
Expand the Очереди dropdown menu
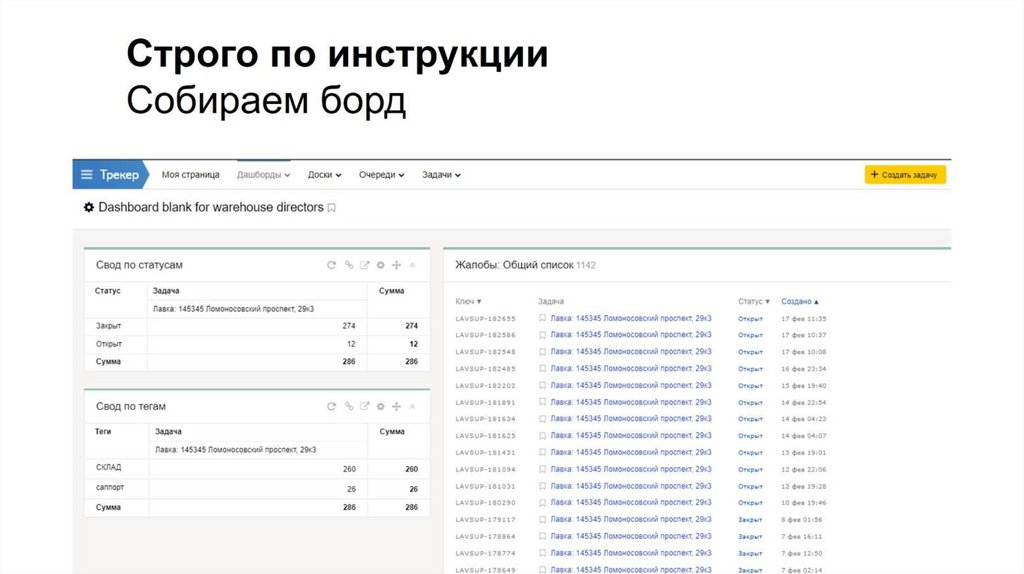pyautogui.click(x=381, y=174)
